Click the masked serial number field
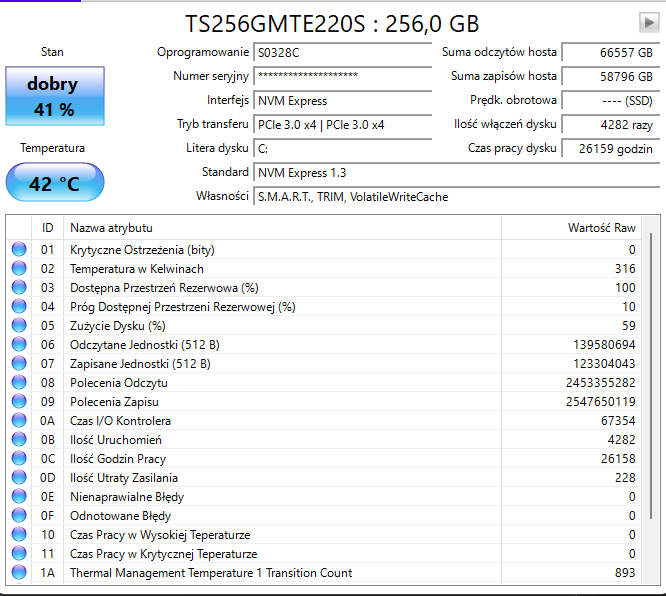The height and width of the screenshot is (596, 666). pyautogui.click(x=342, y=76)
